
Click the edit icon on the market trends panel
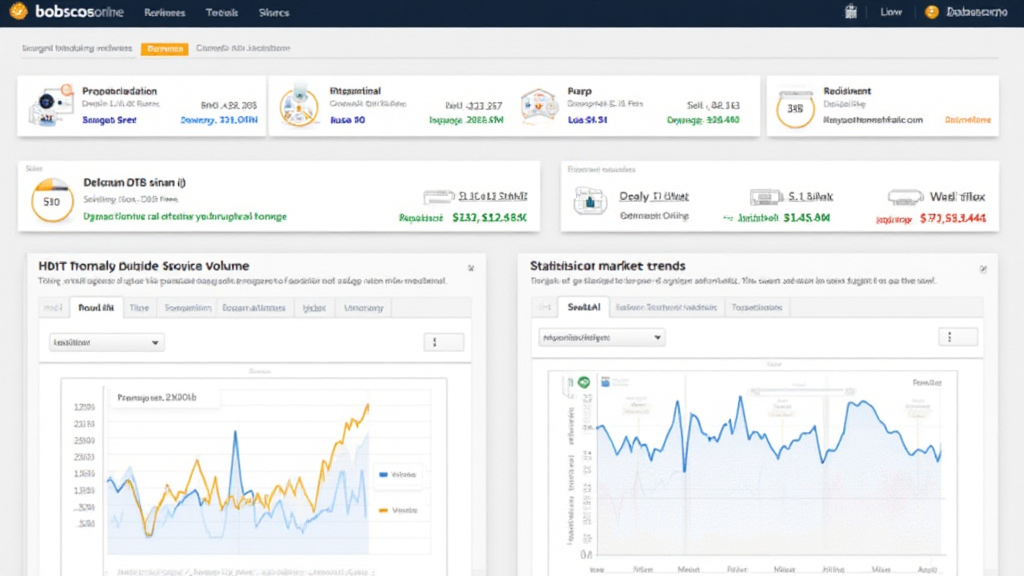tap(983, 268)
